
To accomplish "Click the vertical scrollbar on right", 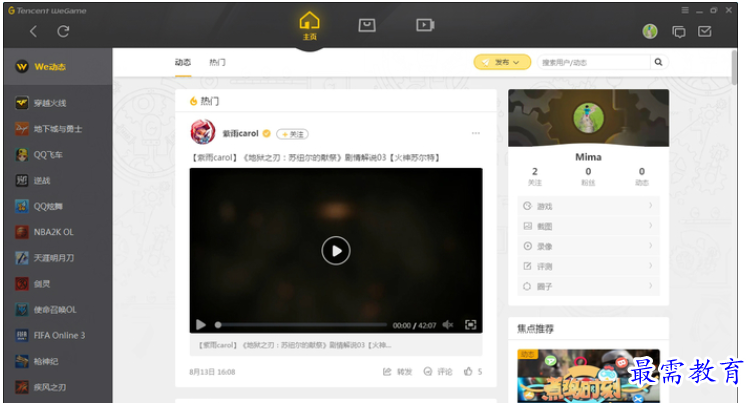I will click(x=734, y=67).
